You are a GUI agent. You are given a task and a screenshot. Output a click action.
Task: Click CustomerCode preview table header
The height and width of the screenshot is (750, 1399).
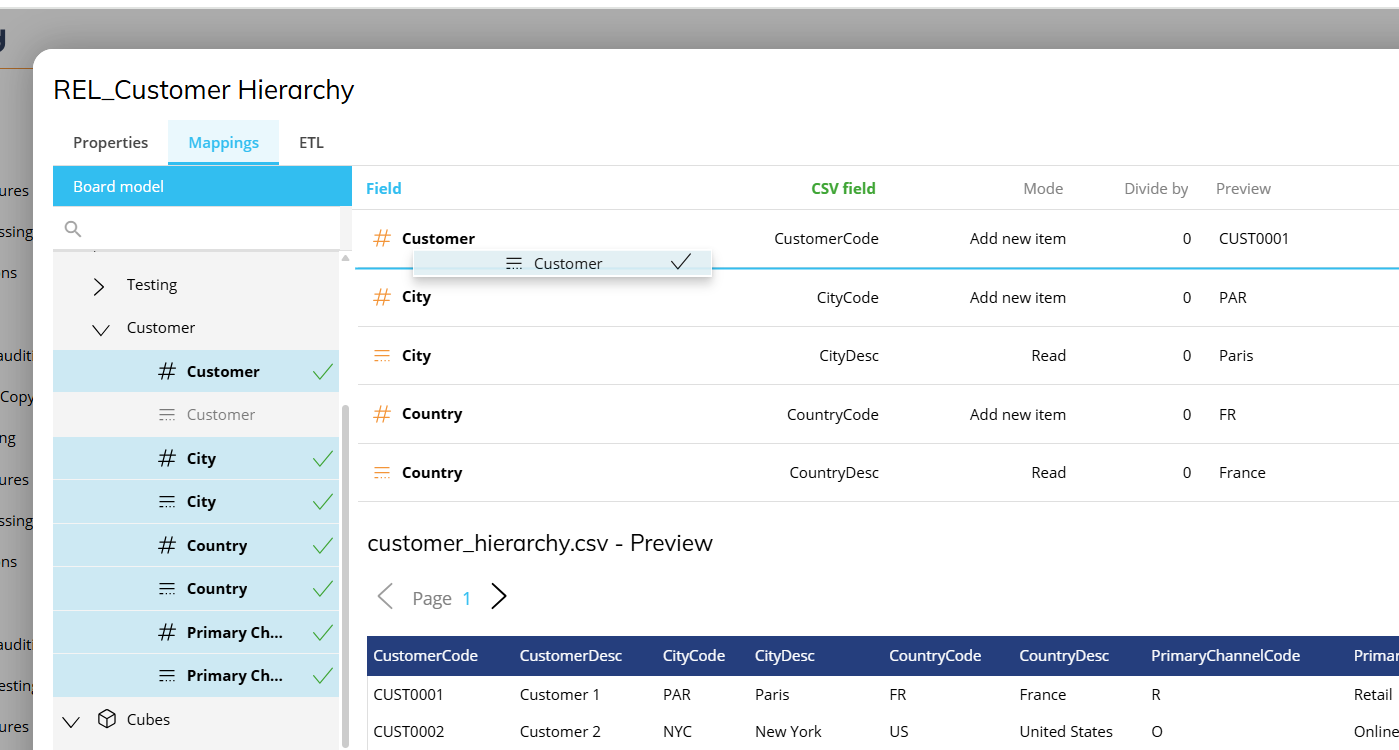point(425,656)
